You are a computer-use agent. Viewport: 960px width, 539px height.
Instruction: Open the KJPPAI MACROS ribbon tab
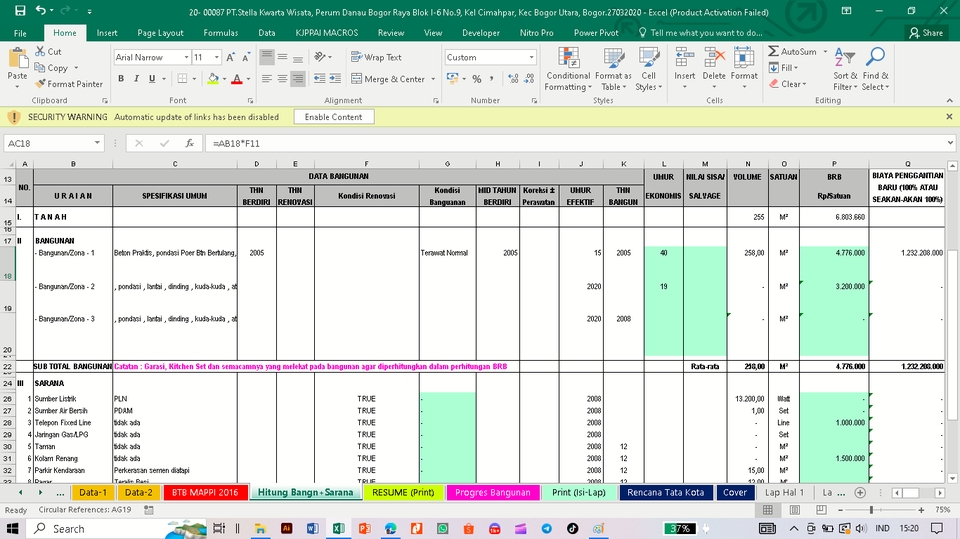326,33
